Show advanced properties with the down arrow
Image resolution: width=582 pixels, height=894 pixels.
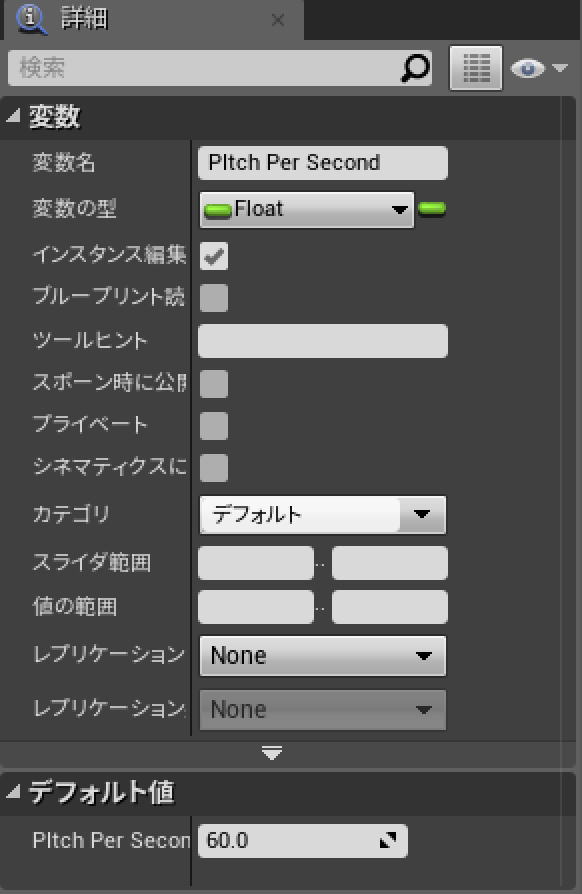[x=272, y=754]
